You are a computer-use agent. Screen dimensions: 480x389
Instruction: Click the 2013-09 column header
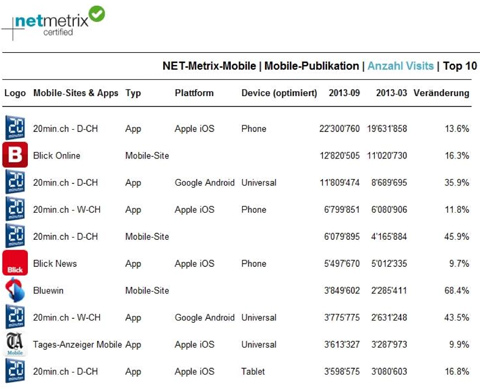coord(344,93)
